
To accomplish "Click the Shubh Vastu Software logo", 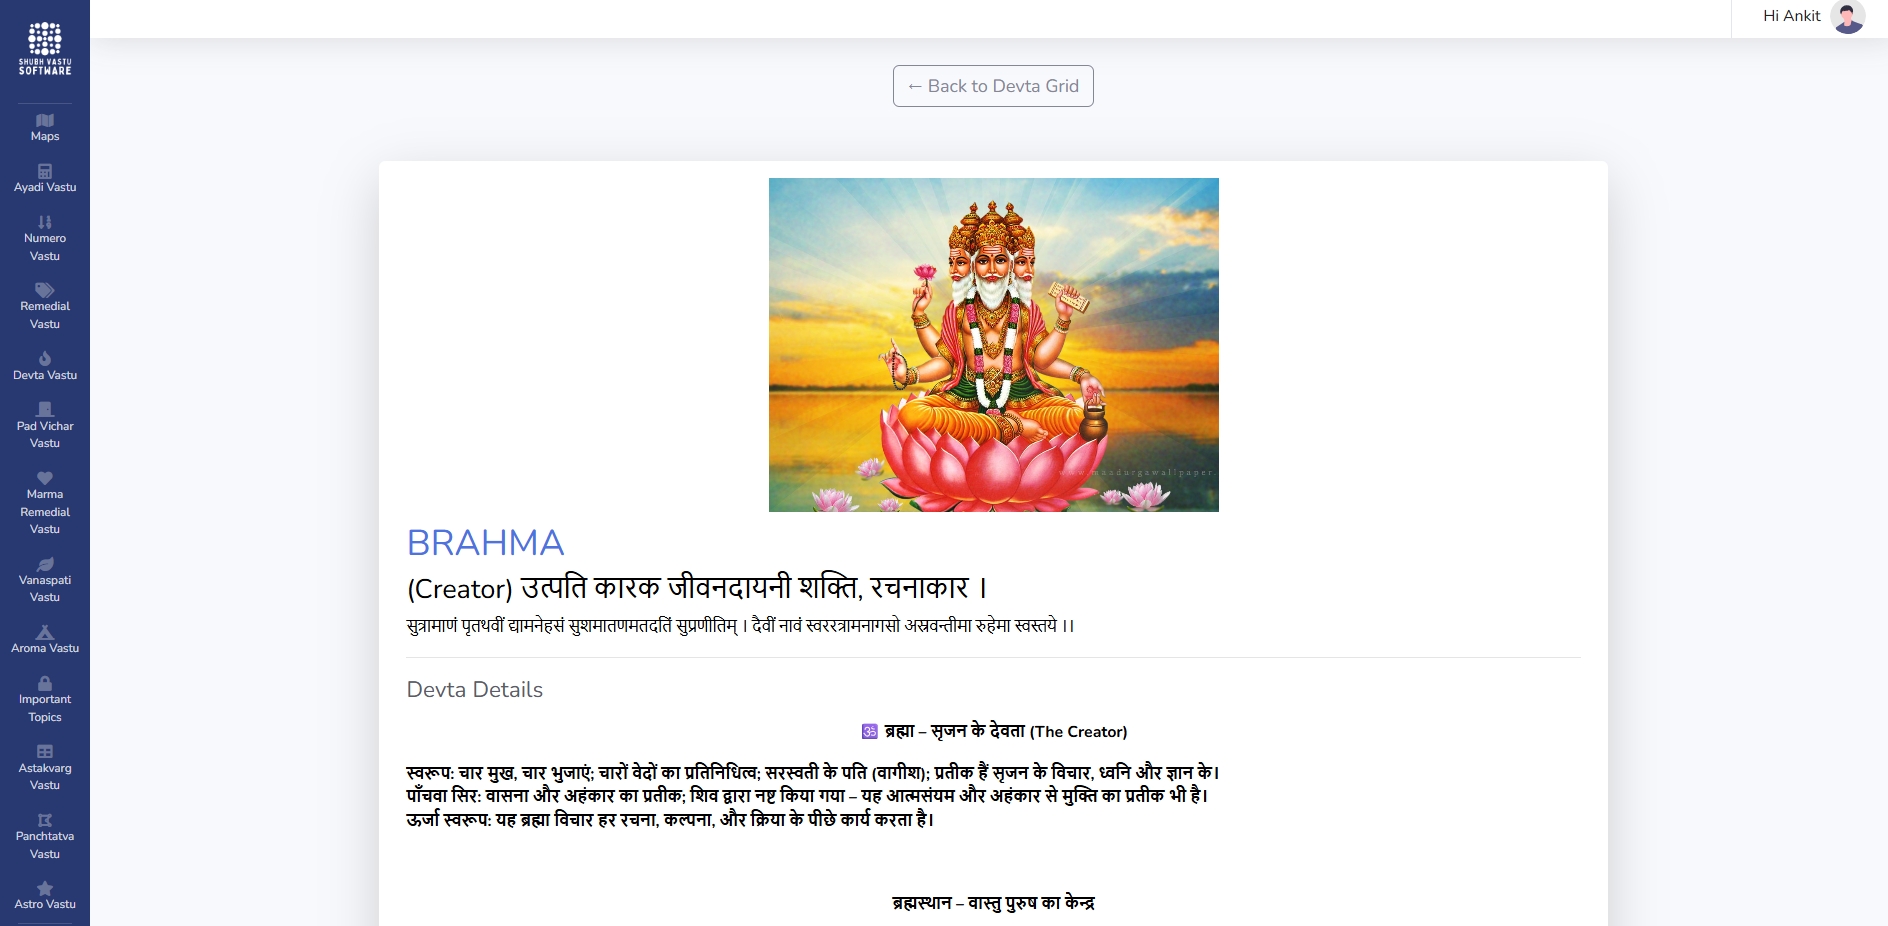I will tap(45, 48).
